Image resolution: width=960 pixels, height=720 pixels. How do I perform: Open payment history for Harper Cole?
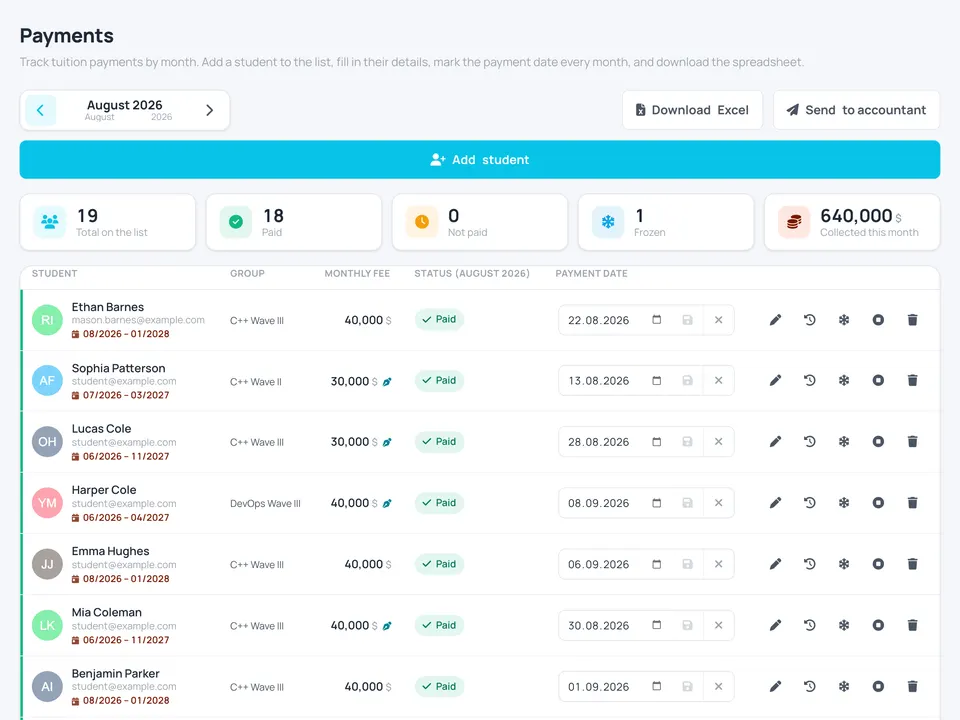click(809, 503)
